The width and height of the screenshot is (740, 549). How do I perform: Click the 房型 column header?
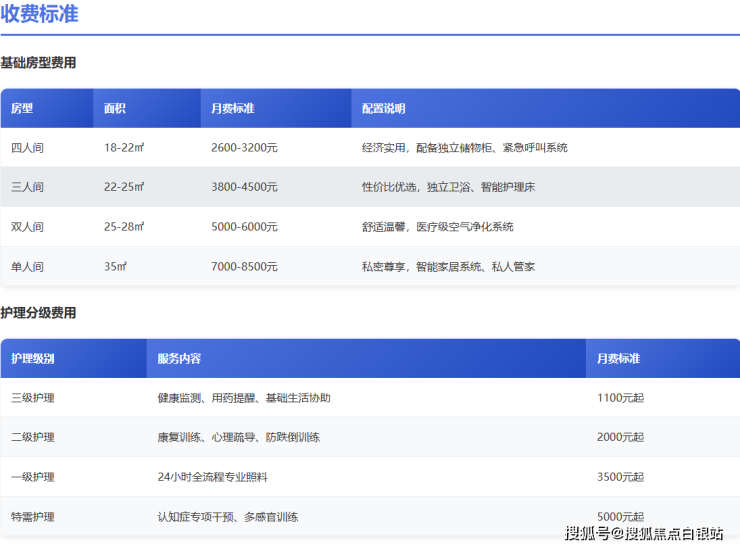(22, 108)
